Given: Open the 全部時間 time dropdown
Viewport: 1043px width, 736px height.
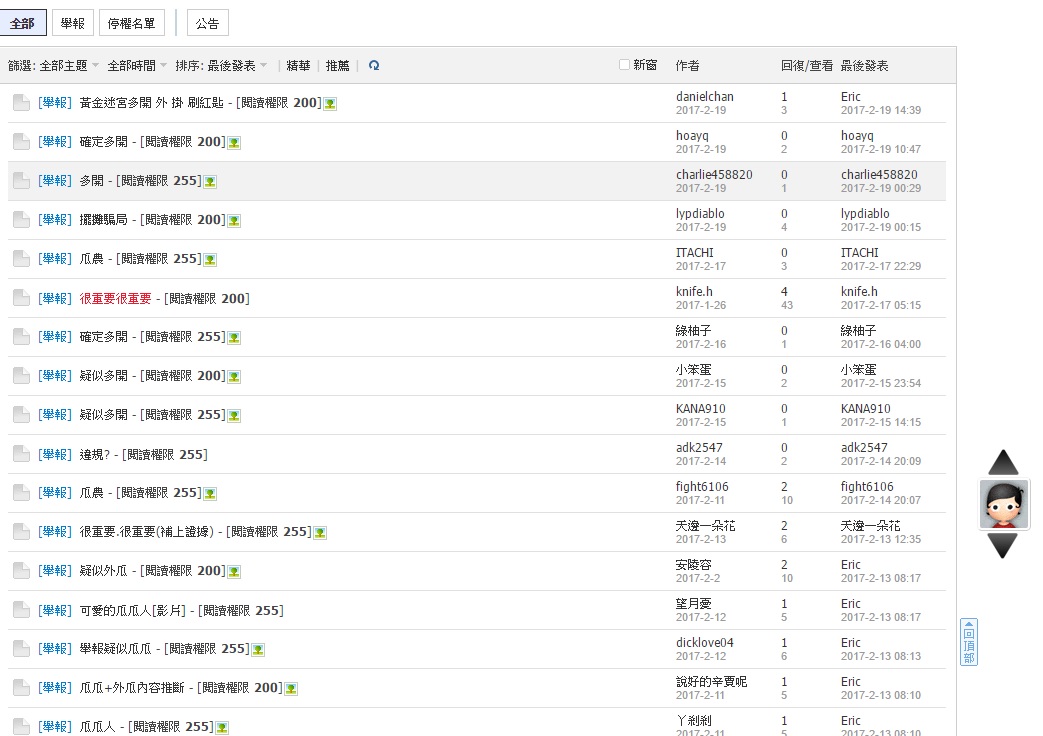Looking at the screenshot, I should tap(137, 65).
